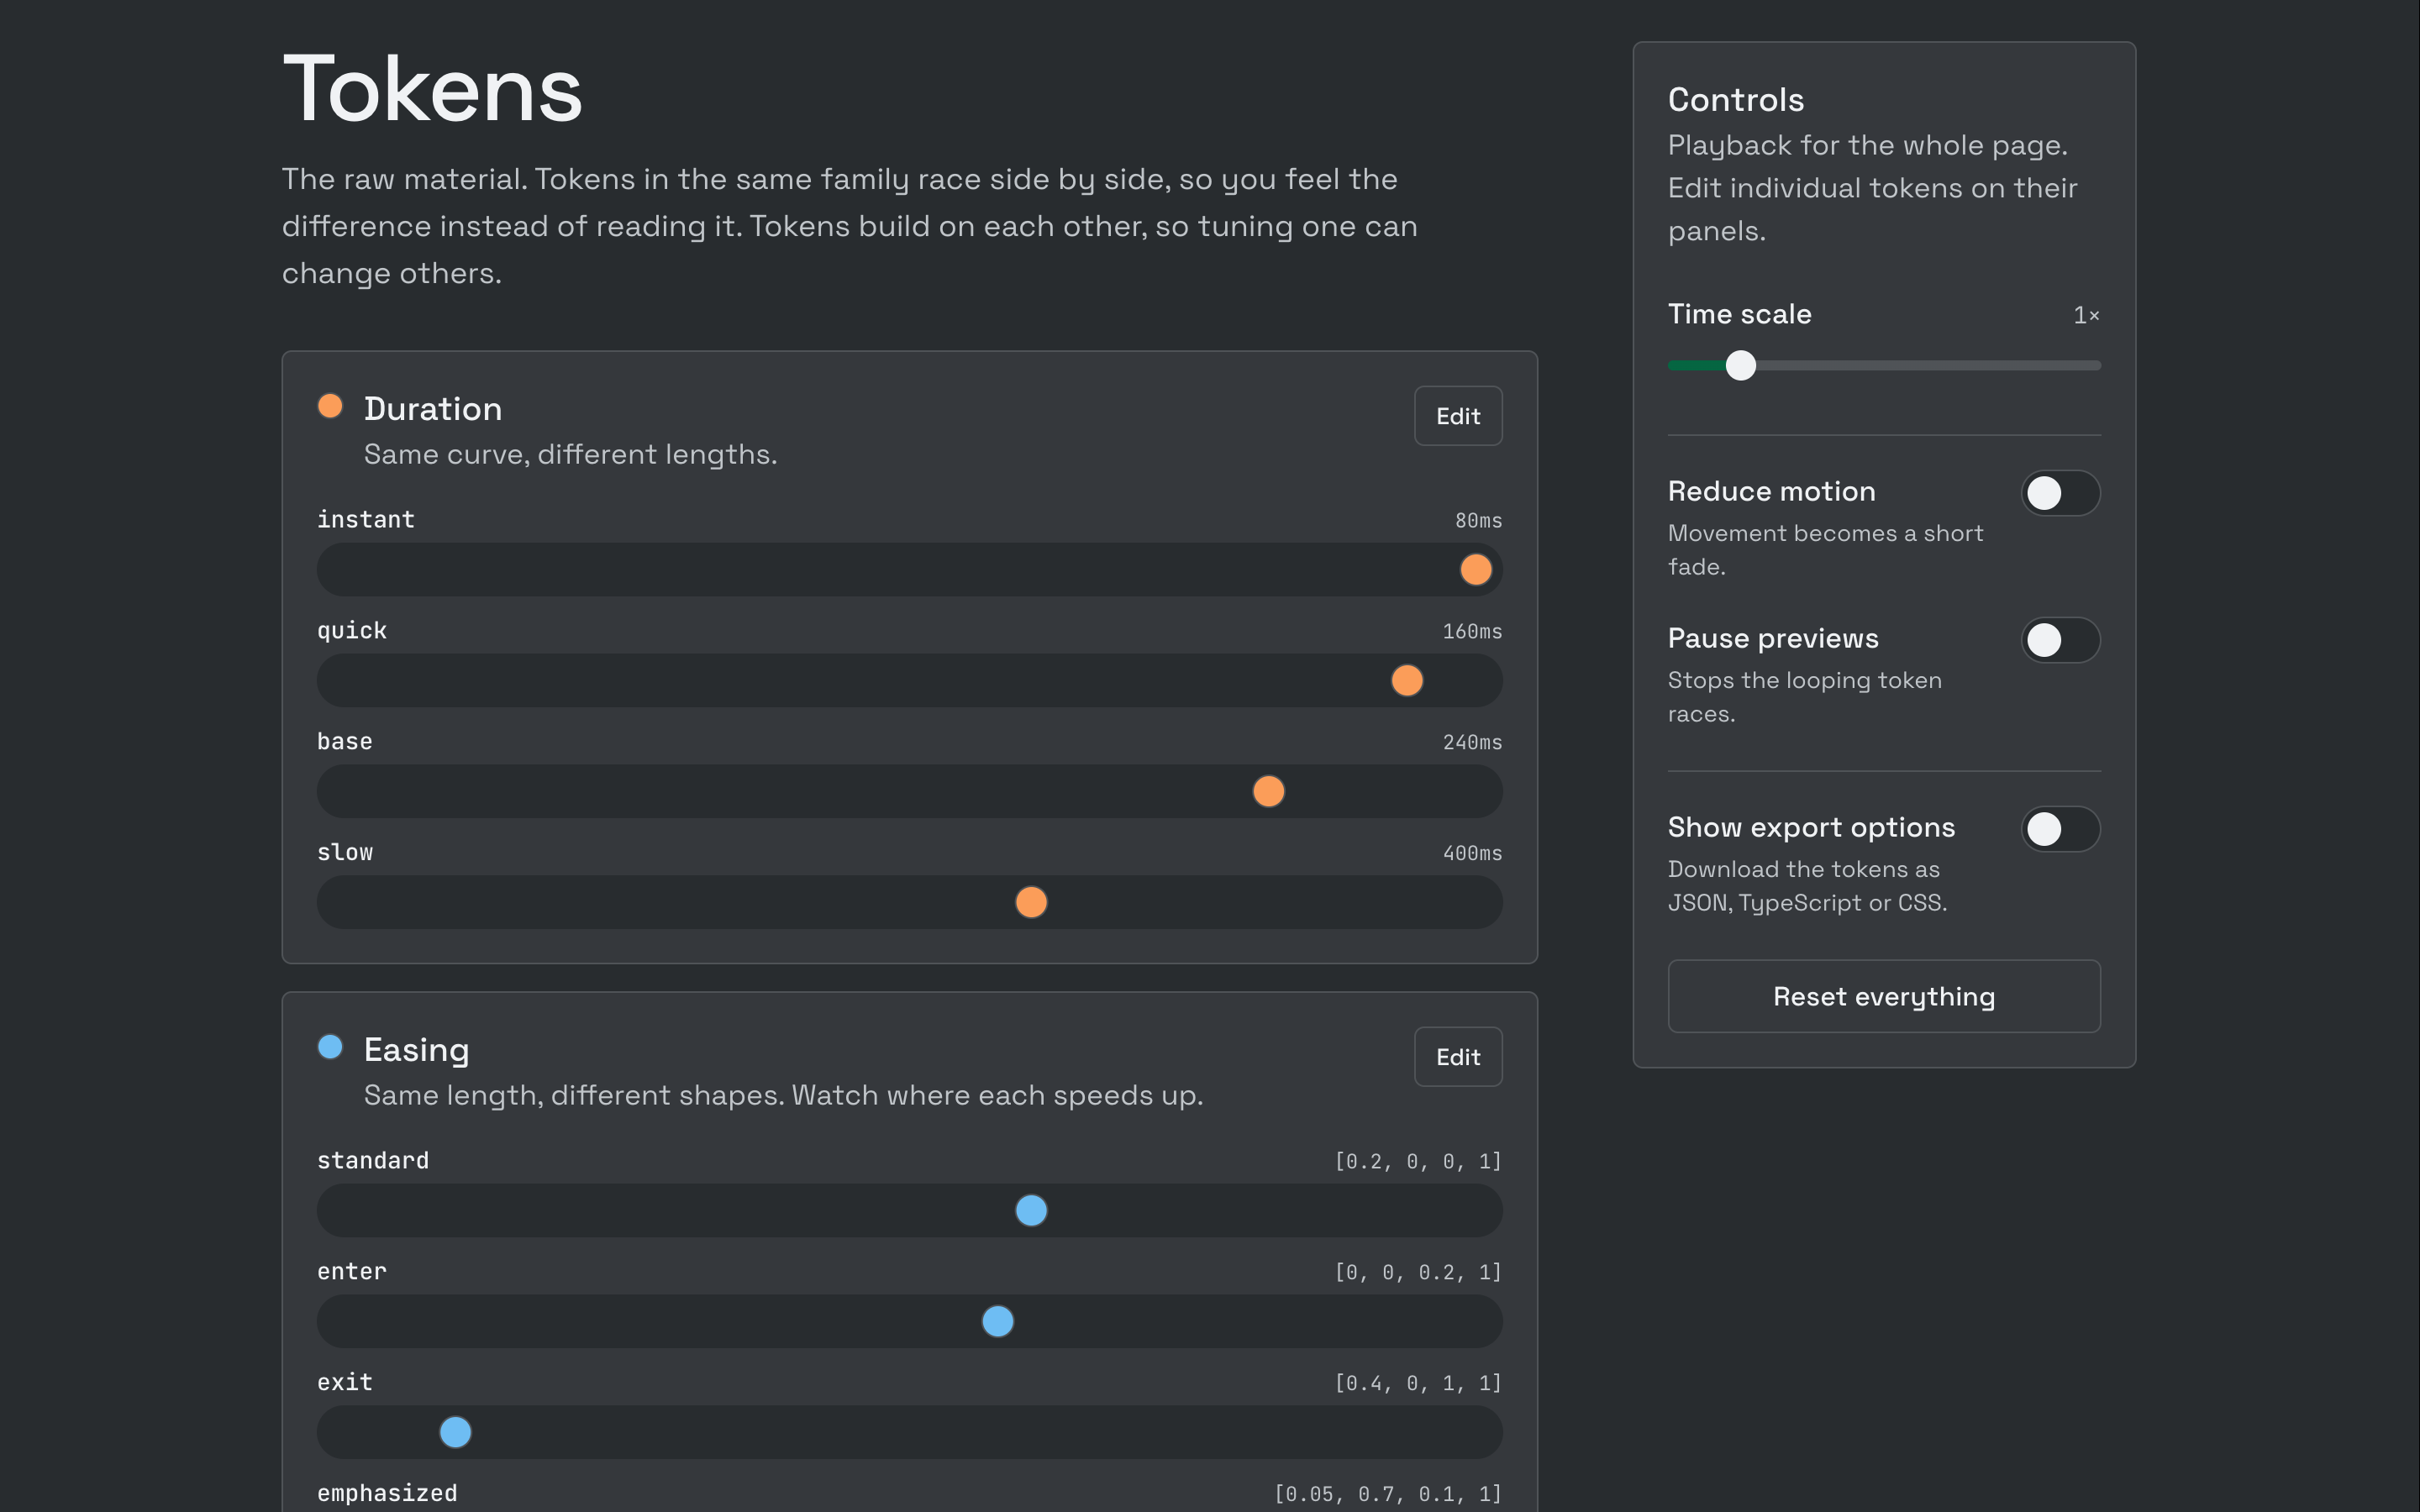Click the Reset everything button
Screen dimensions: 2420x1512
point(1884,997)
